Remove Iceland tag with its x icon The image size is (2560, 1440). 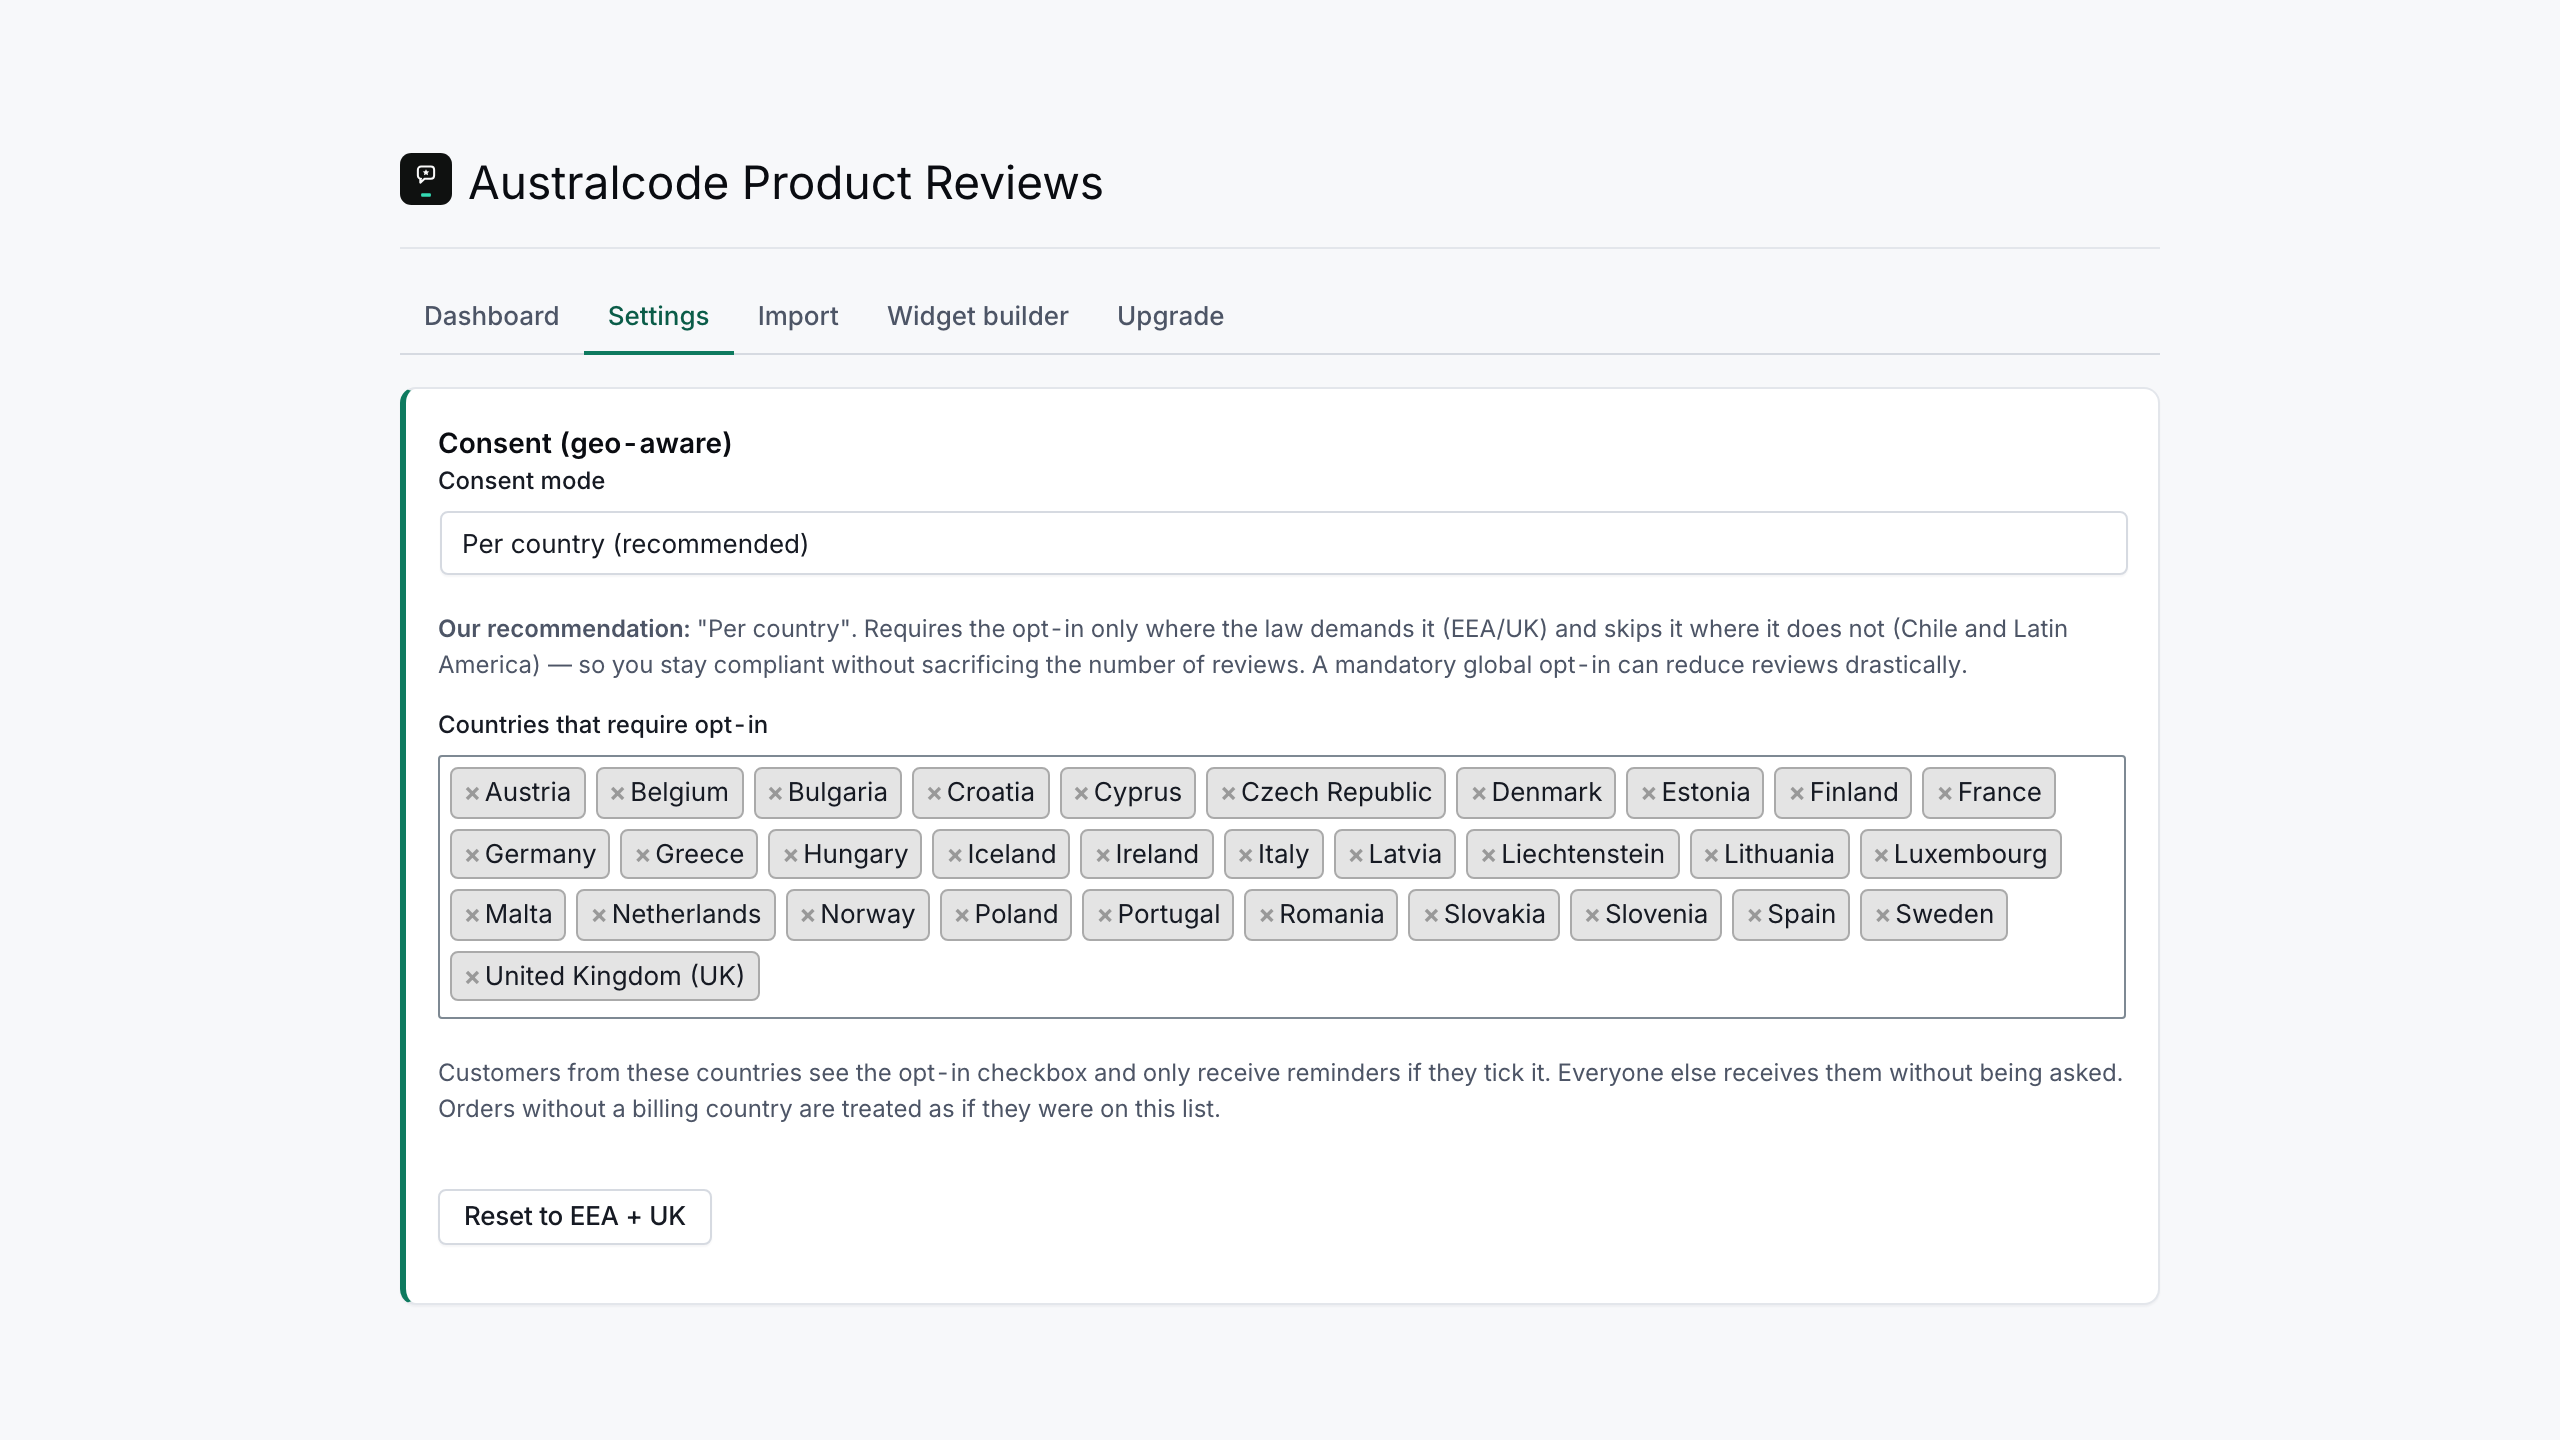tap(955, 855)
